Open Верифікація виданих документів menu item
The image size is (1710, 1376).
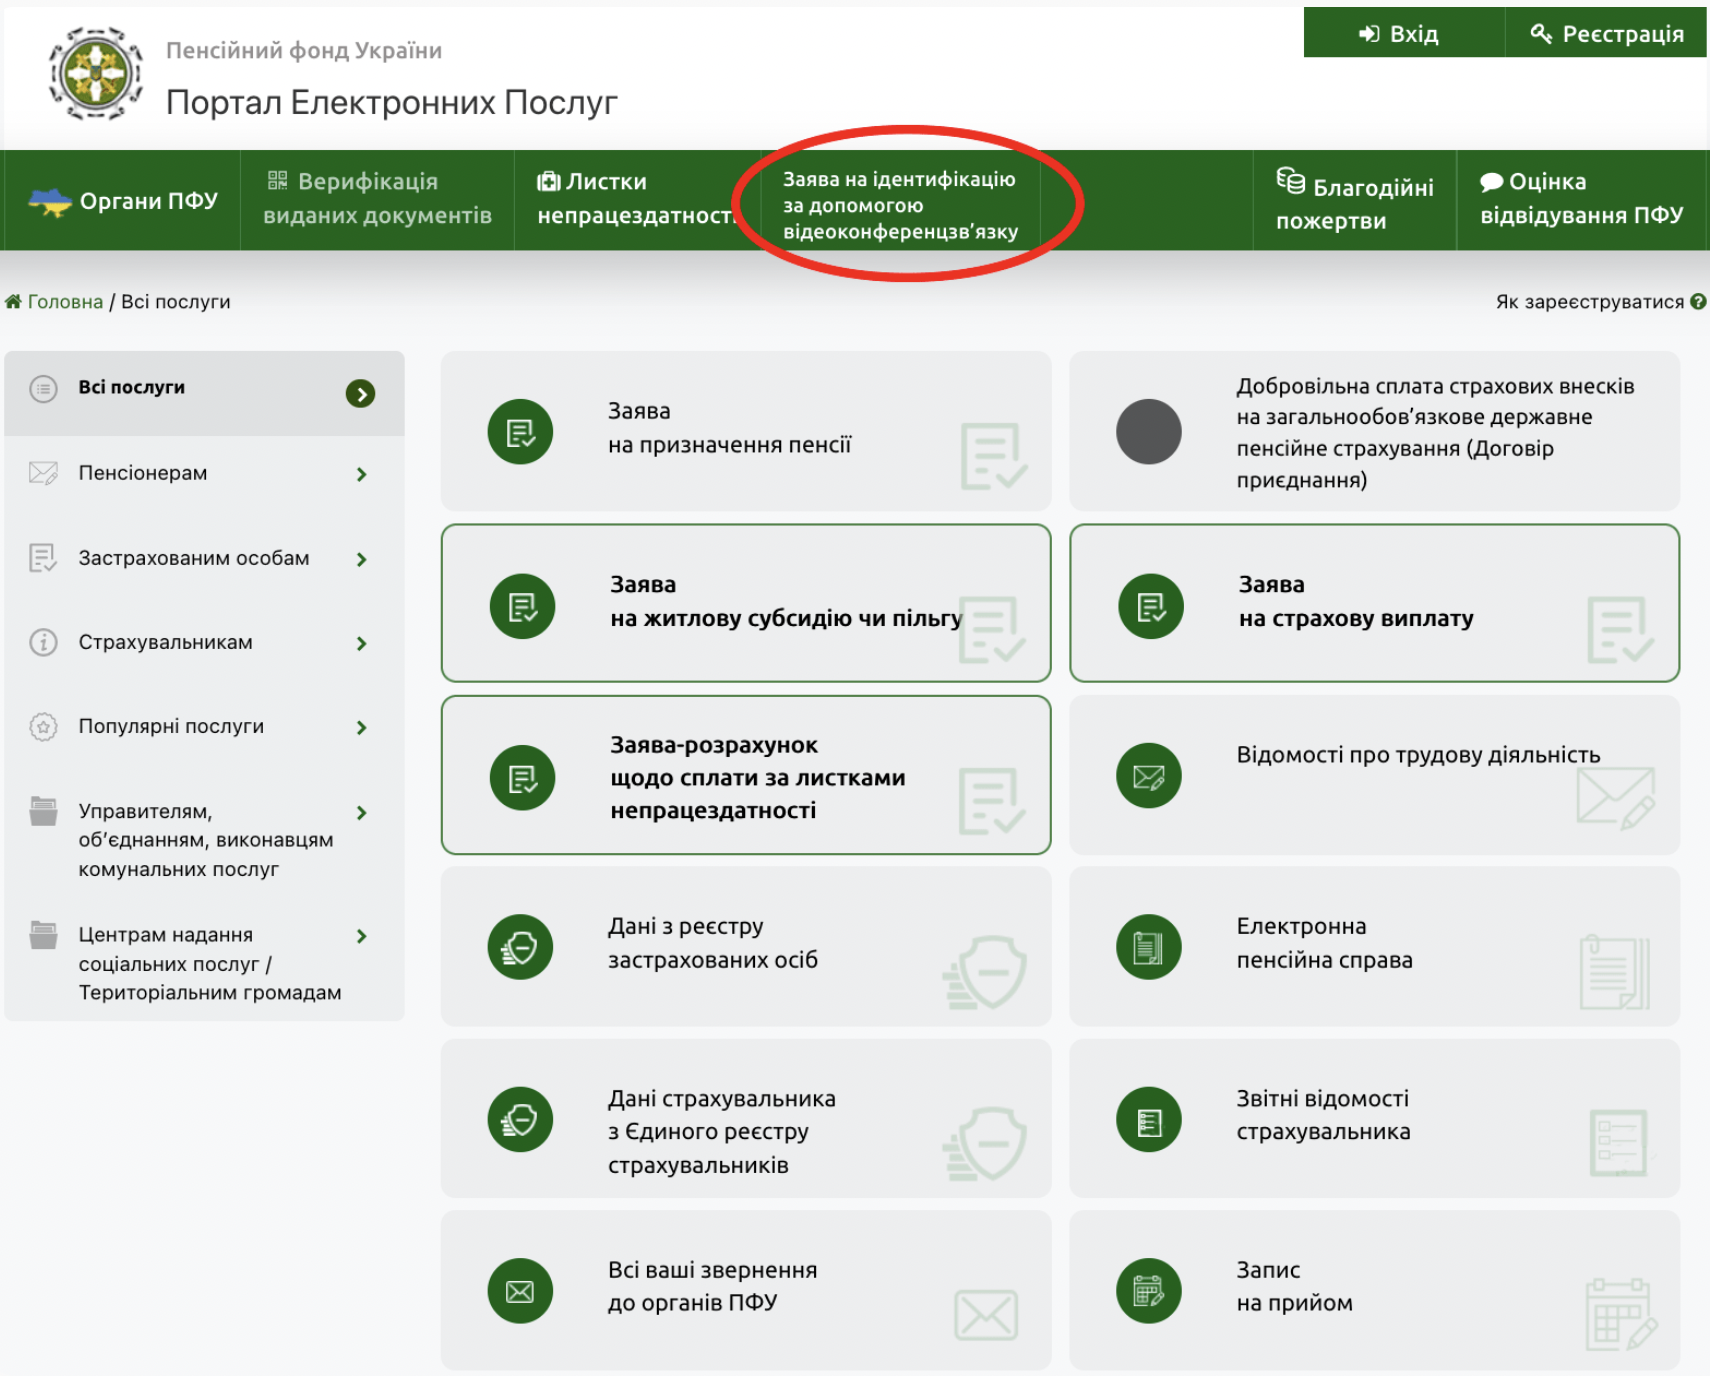coord(377,198)
